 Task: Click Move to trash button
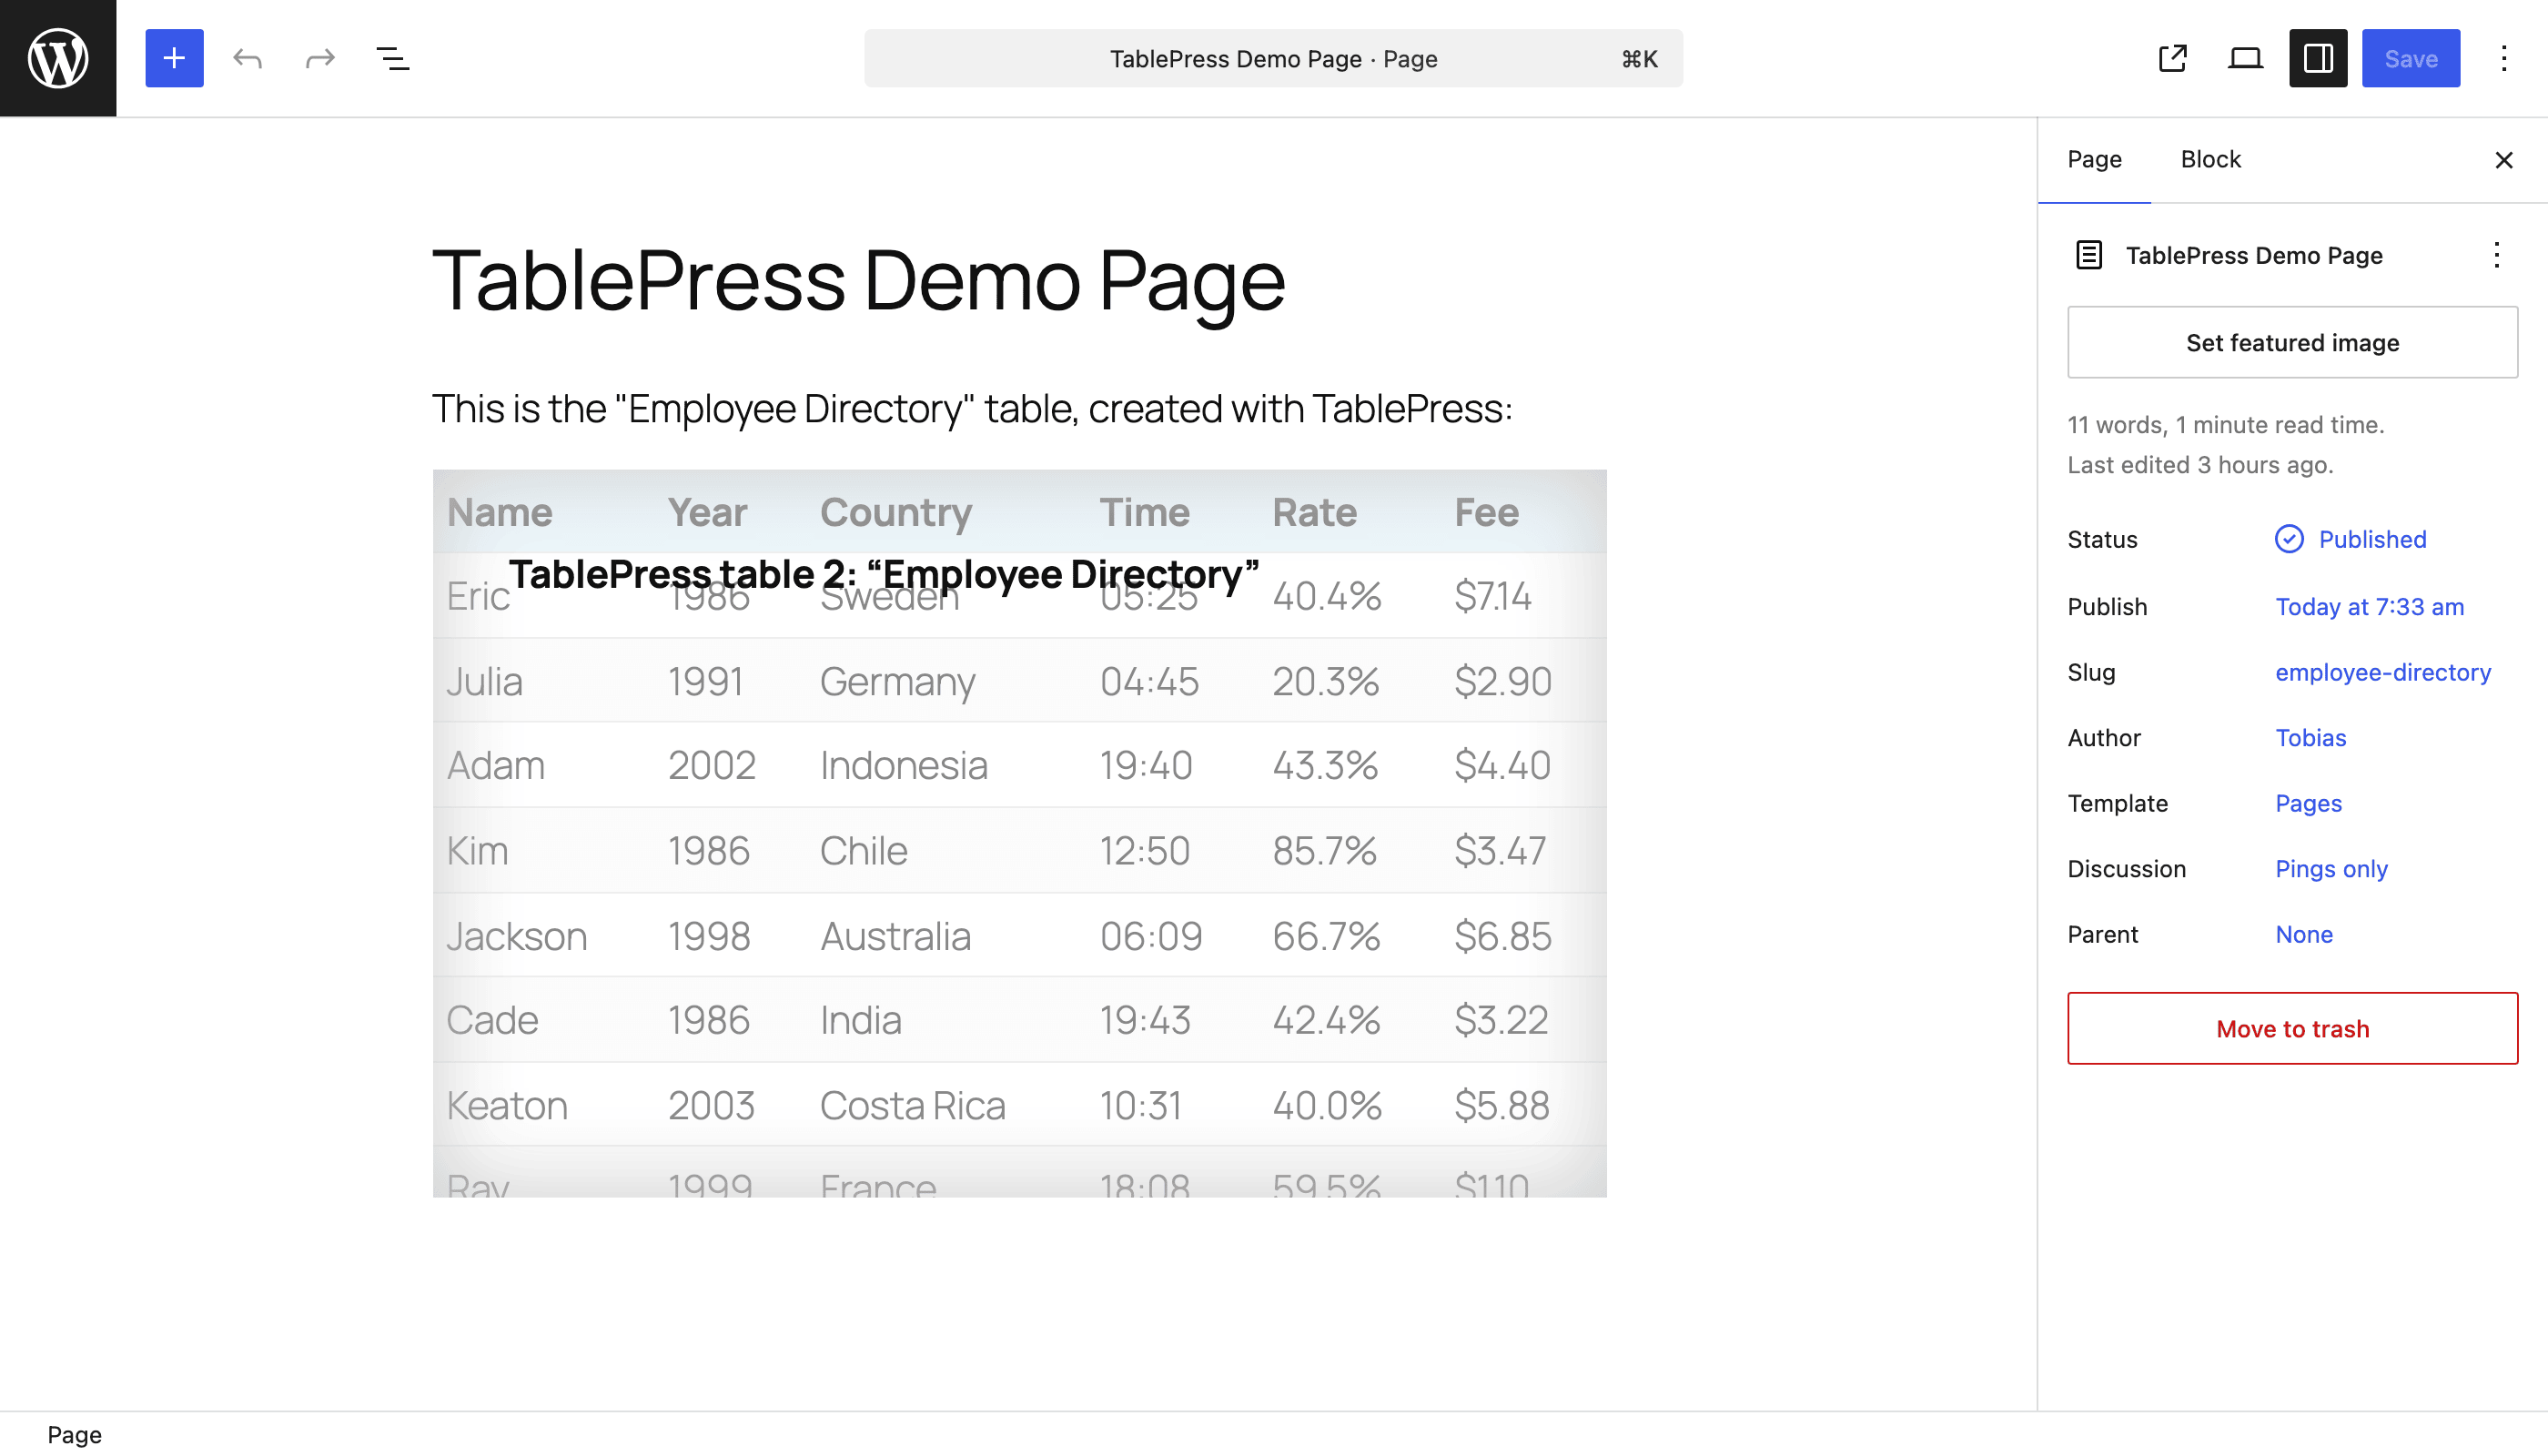2292,1028
